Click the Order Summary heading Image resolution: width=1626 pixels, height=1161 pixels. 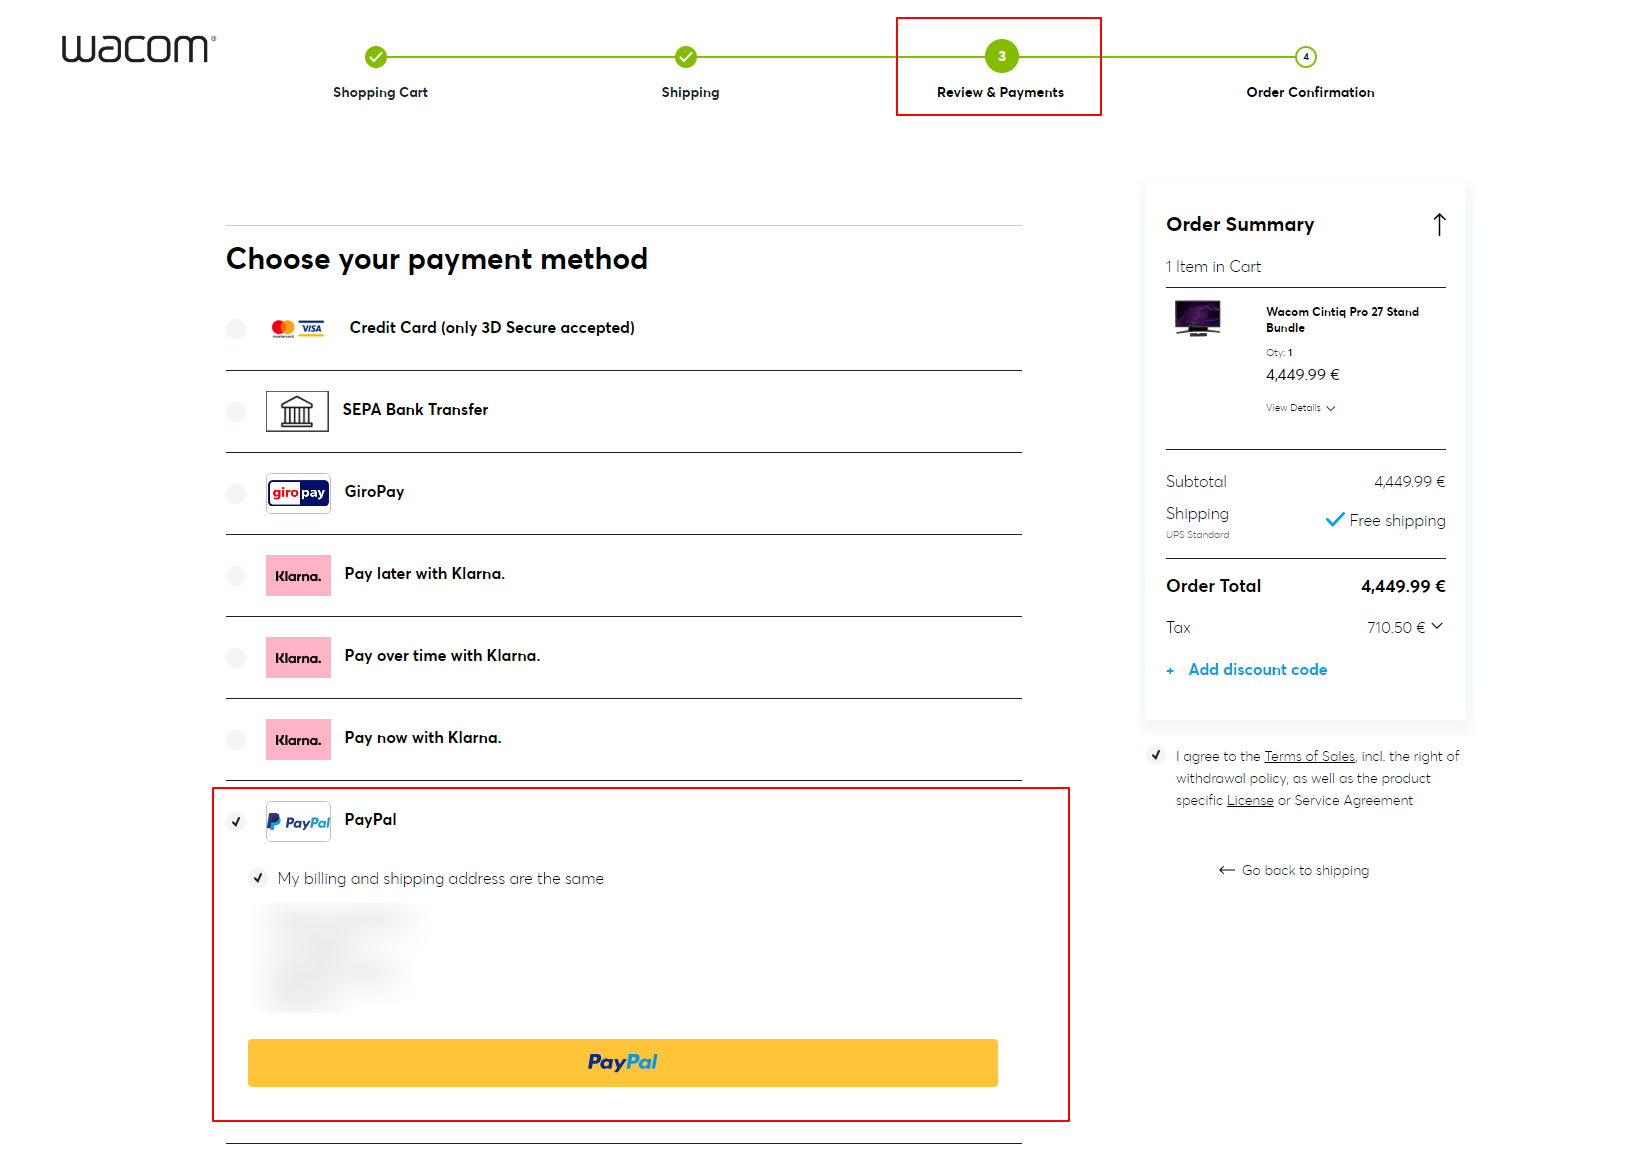click(x=1240, y=224)
